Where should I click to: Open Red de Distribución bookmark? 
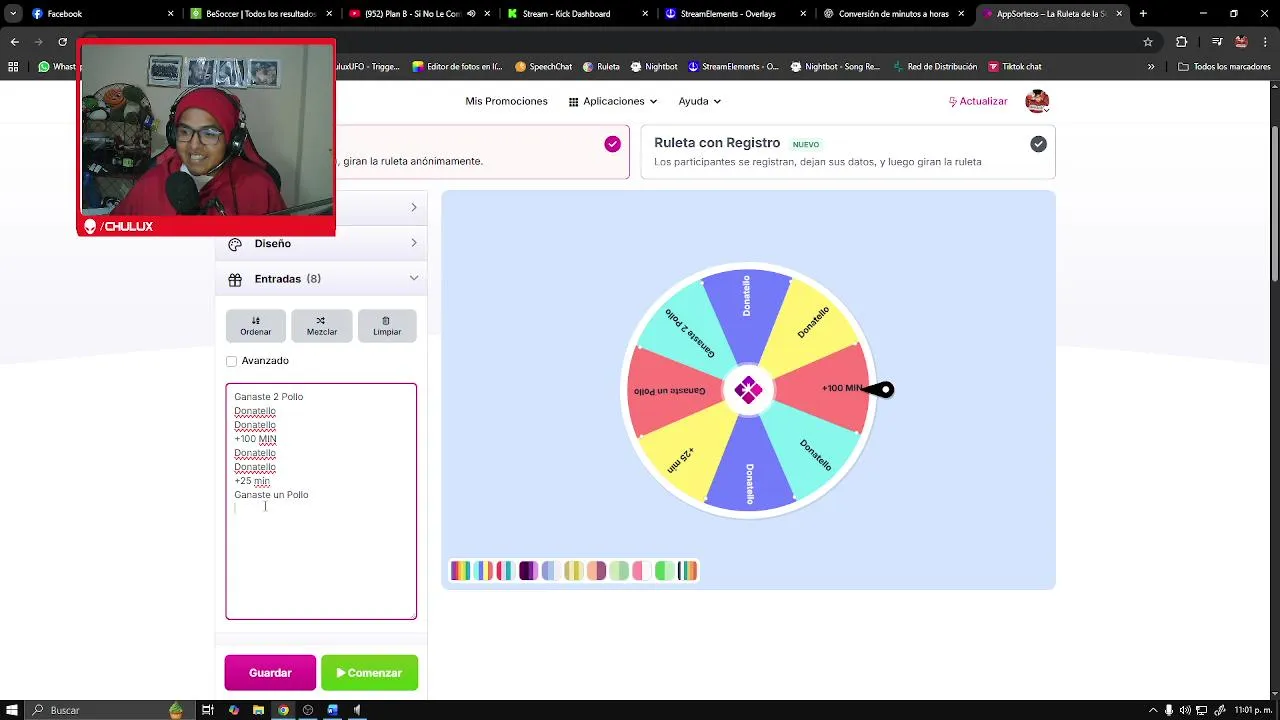click(935, 67)
